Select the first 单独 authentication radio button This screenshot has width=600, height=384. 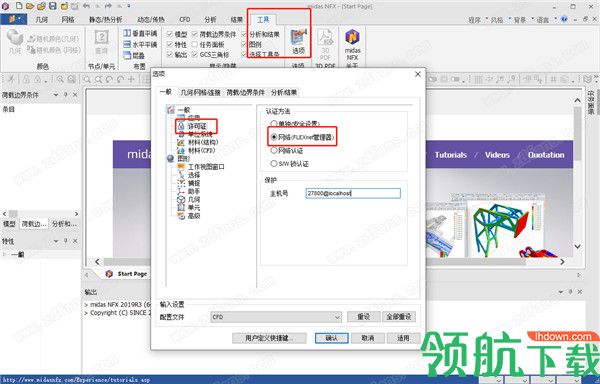tap(274, 124)
